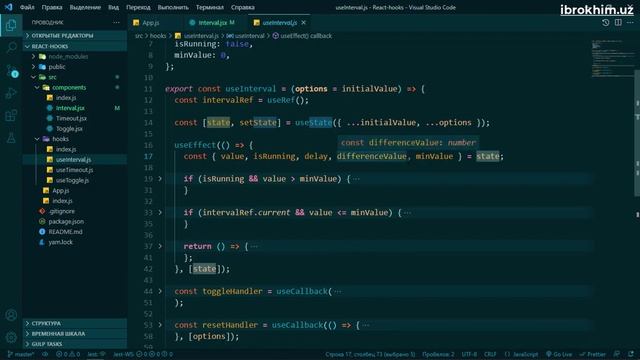Image resolution: width=640 pixels, height=360 pixels.
Task: Click the master branch indicator in status bar
Action: pos(20,354)
